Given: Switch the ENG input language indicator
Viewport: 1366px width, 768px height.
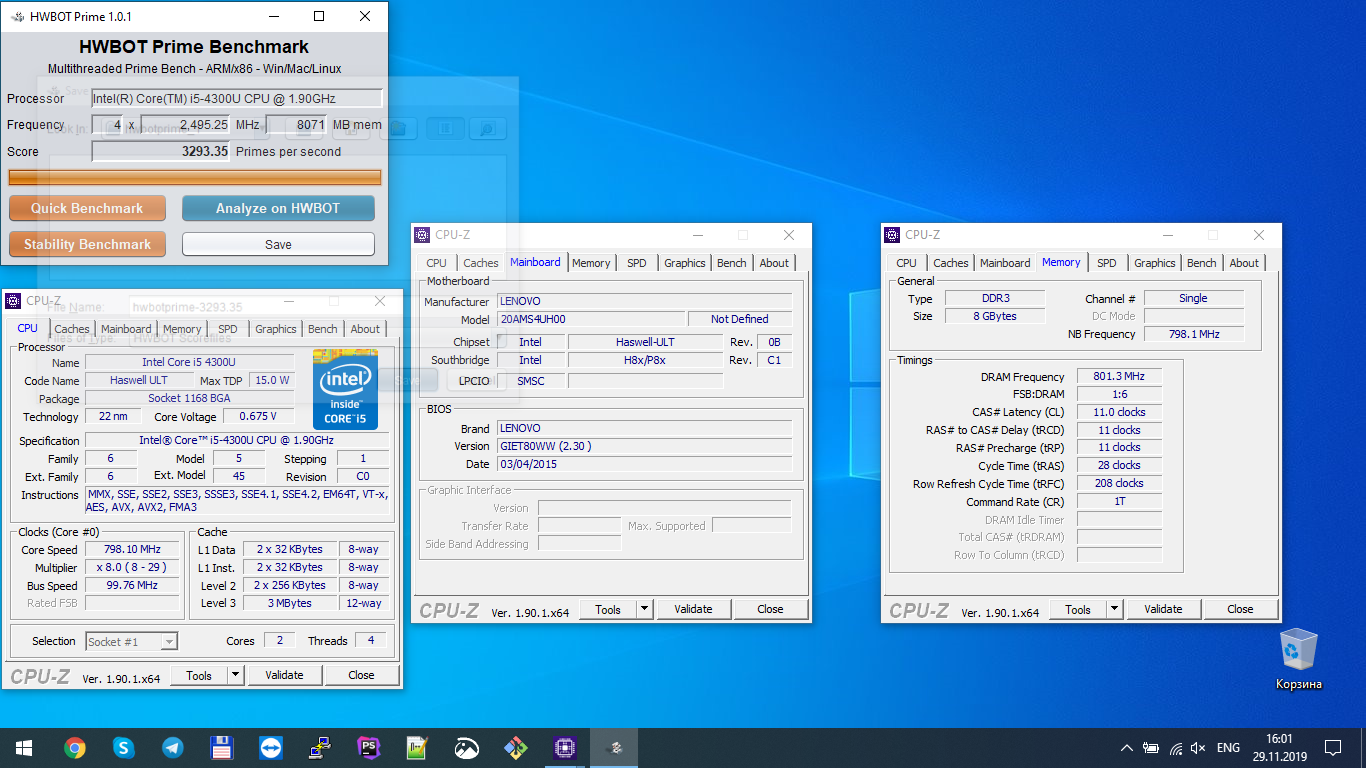Looking at the screenshot, I should pos(1228,748).
